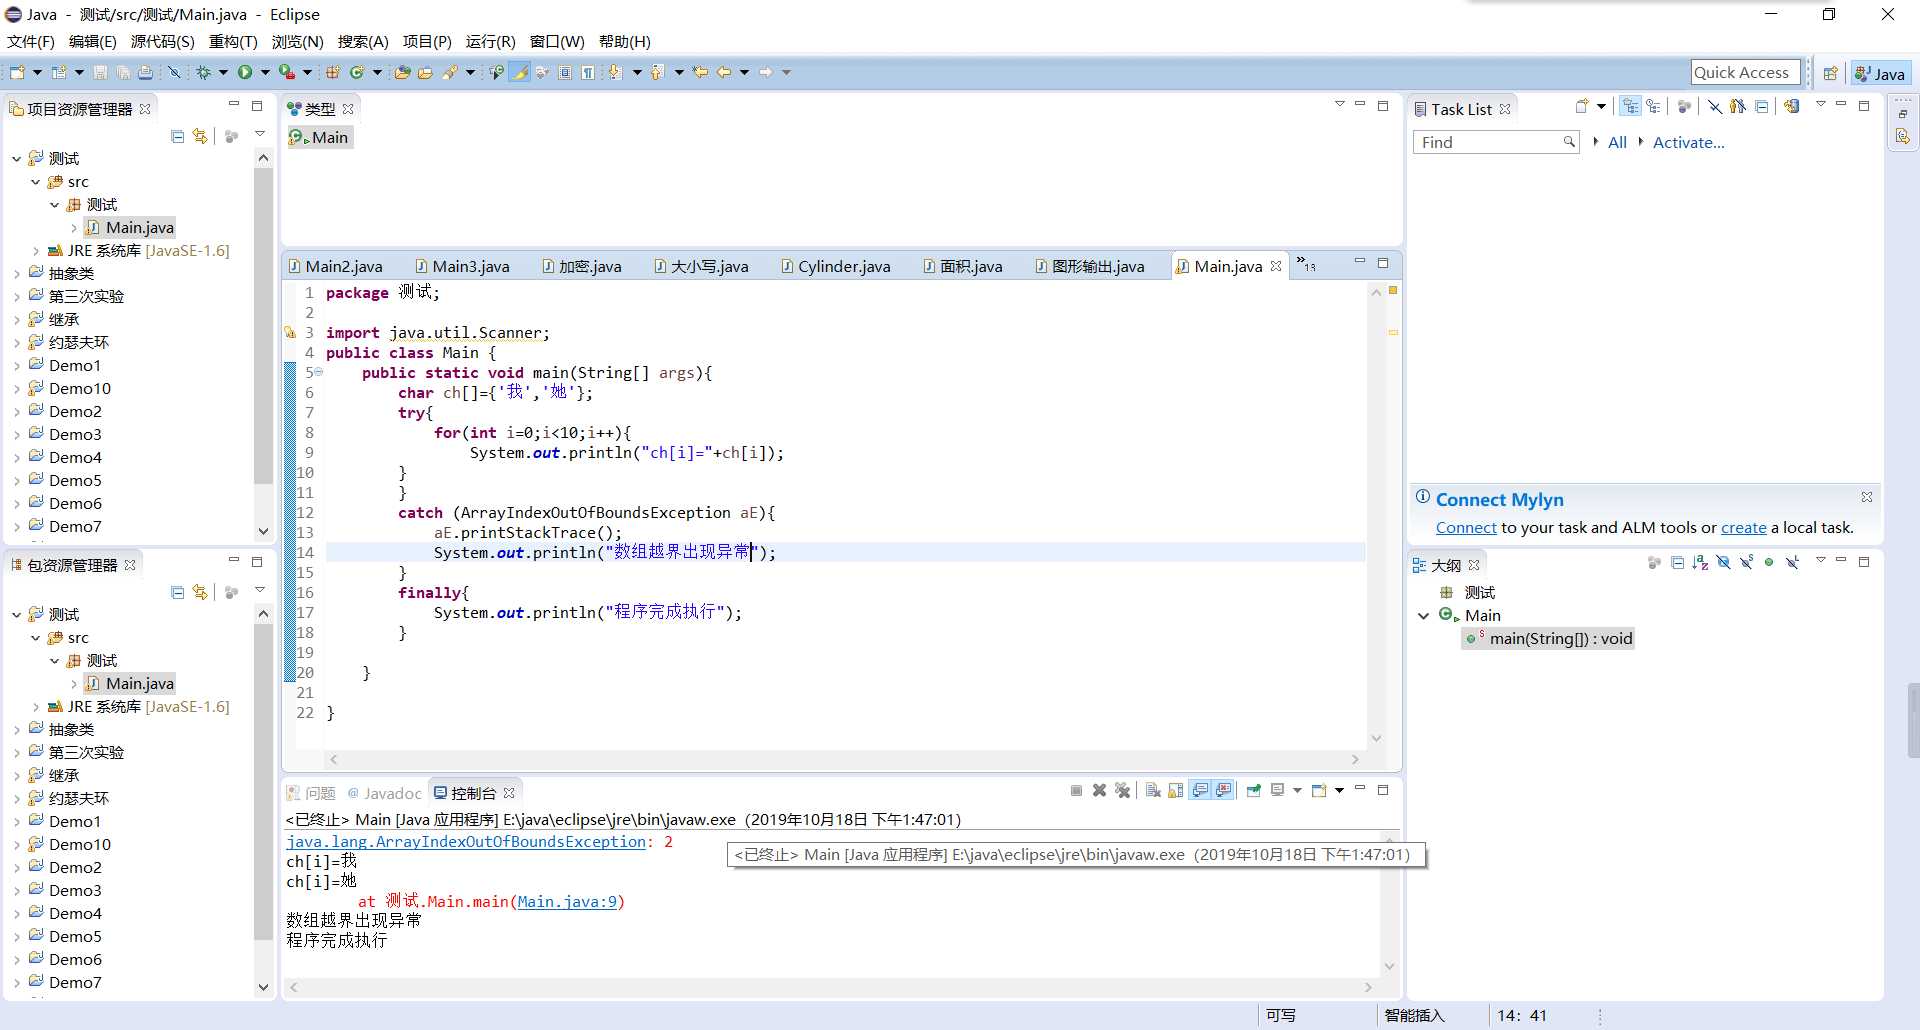Collapse the 测试 project in project explorer

point(16,159)
